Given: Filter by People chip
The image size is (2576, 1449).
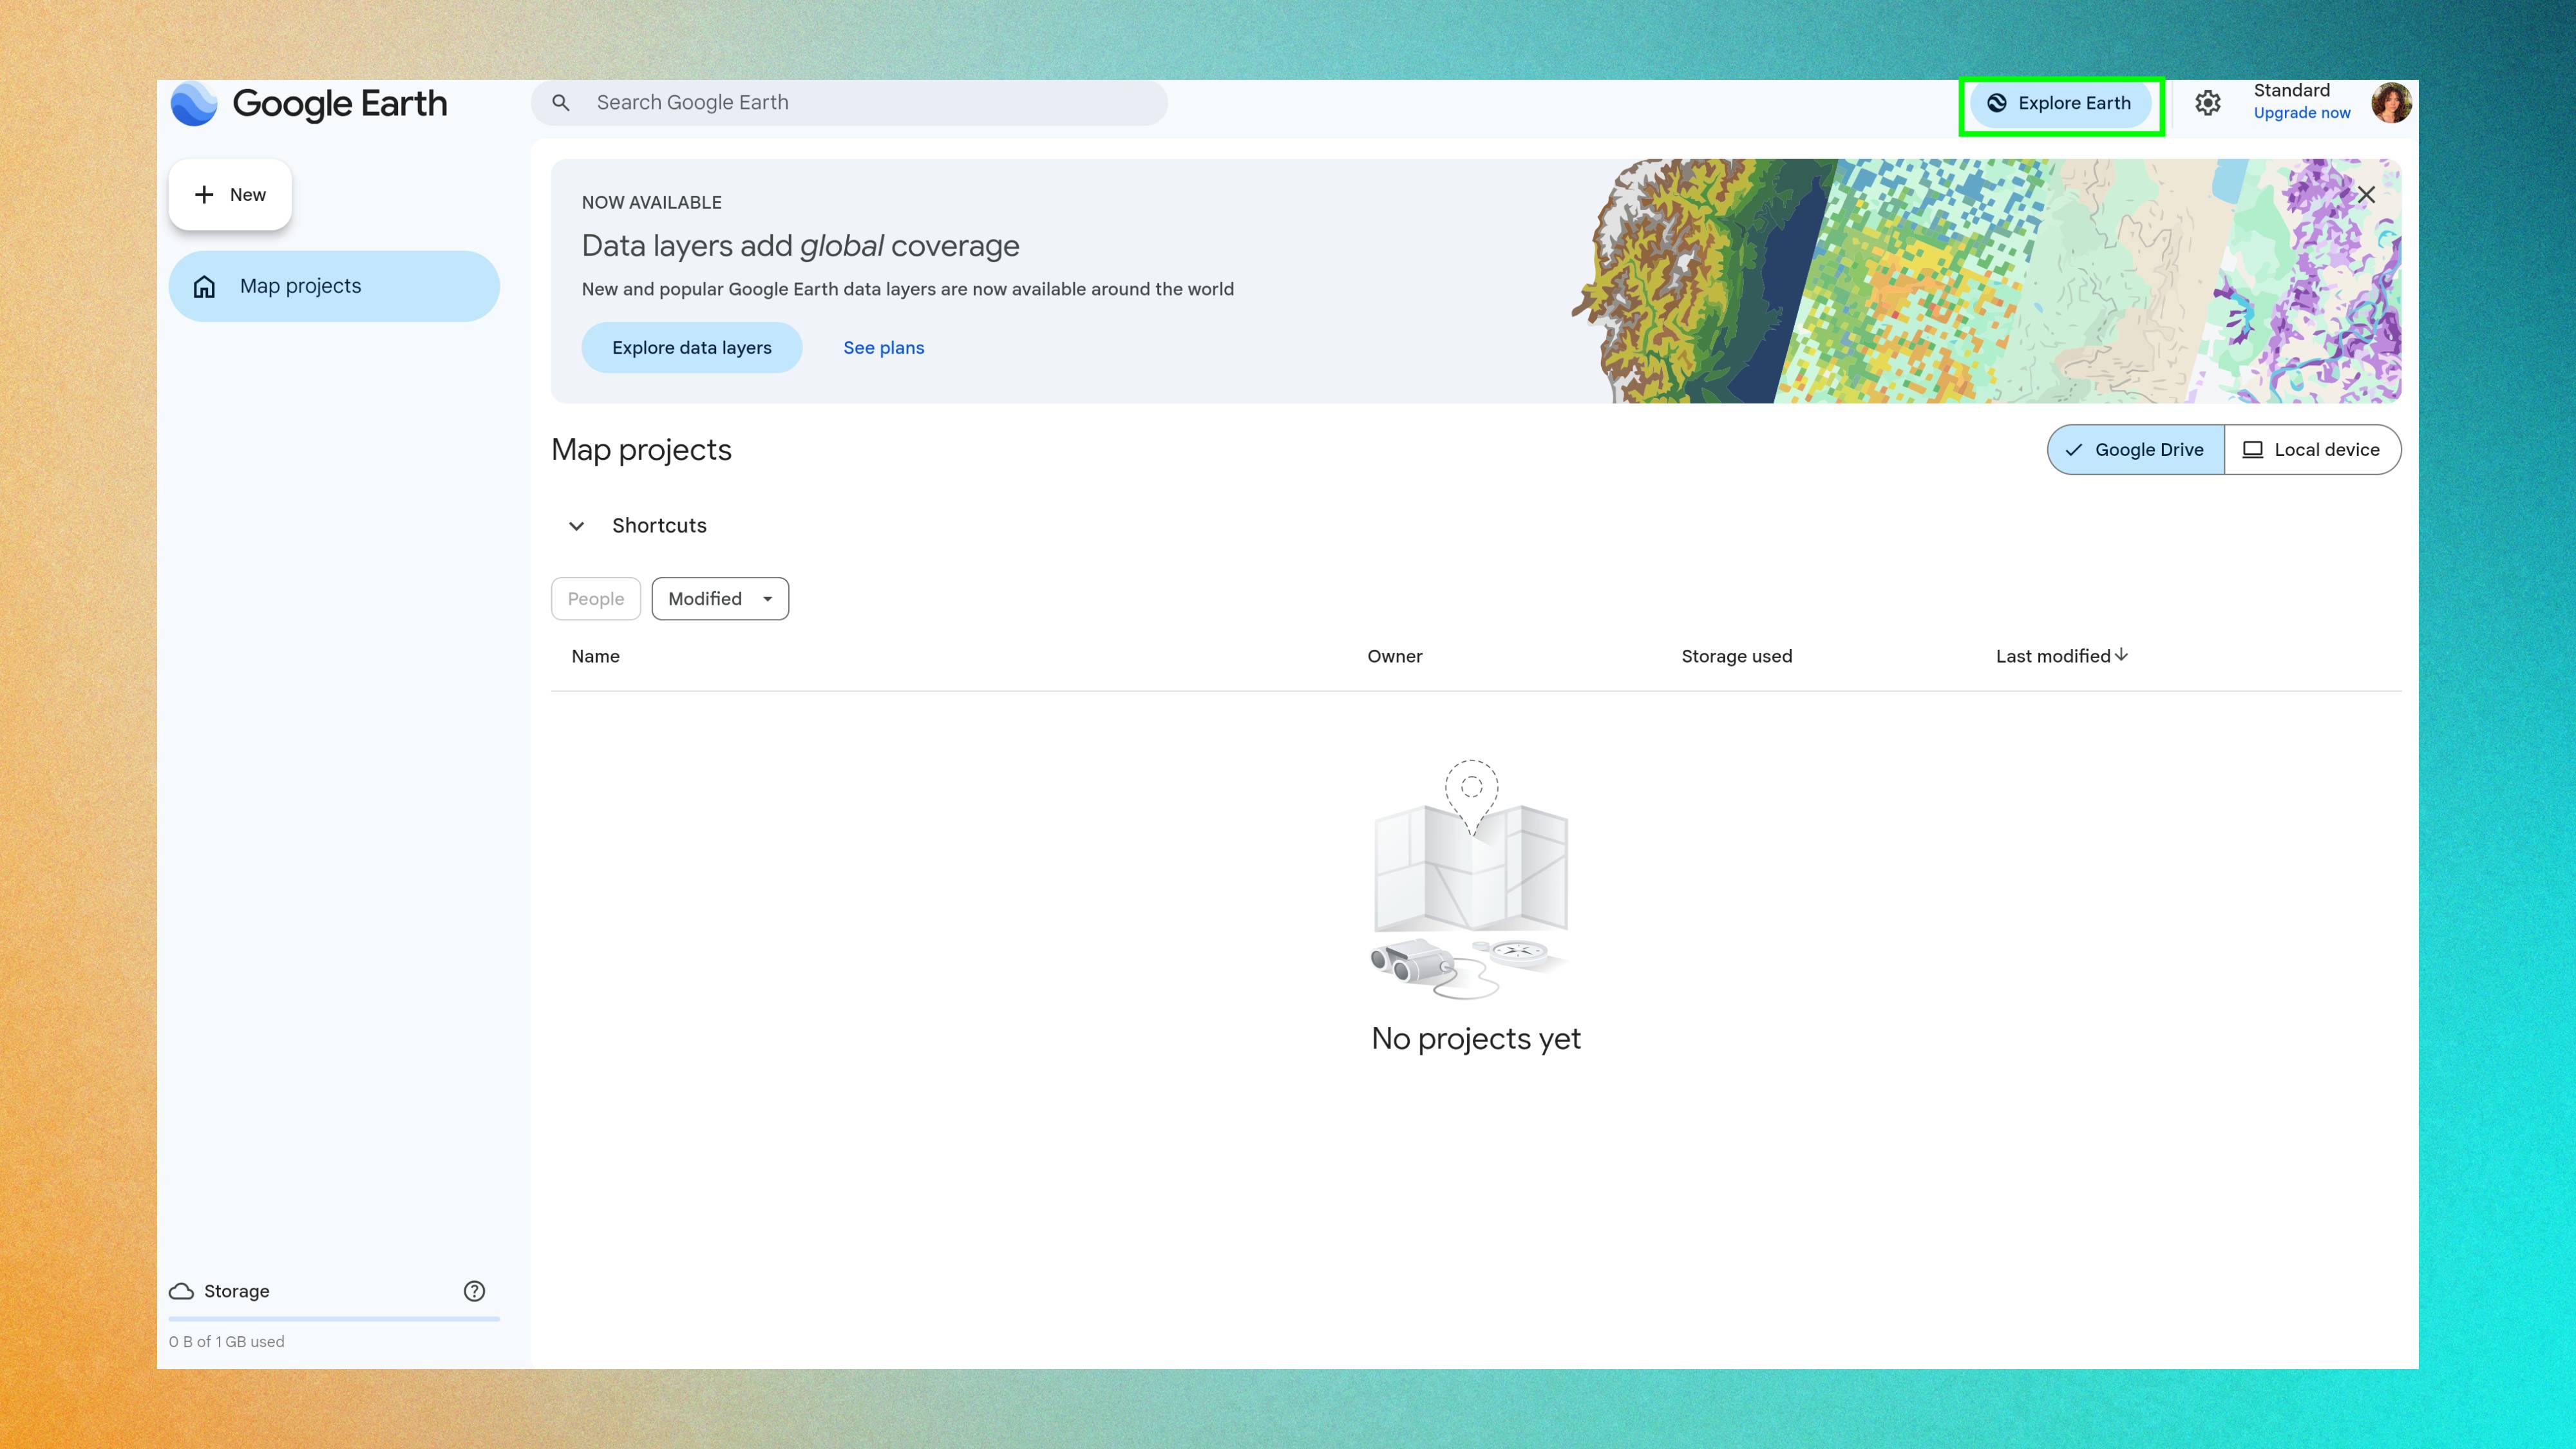Looking at the screenshot, I should tap(596, 599).
